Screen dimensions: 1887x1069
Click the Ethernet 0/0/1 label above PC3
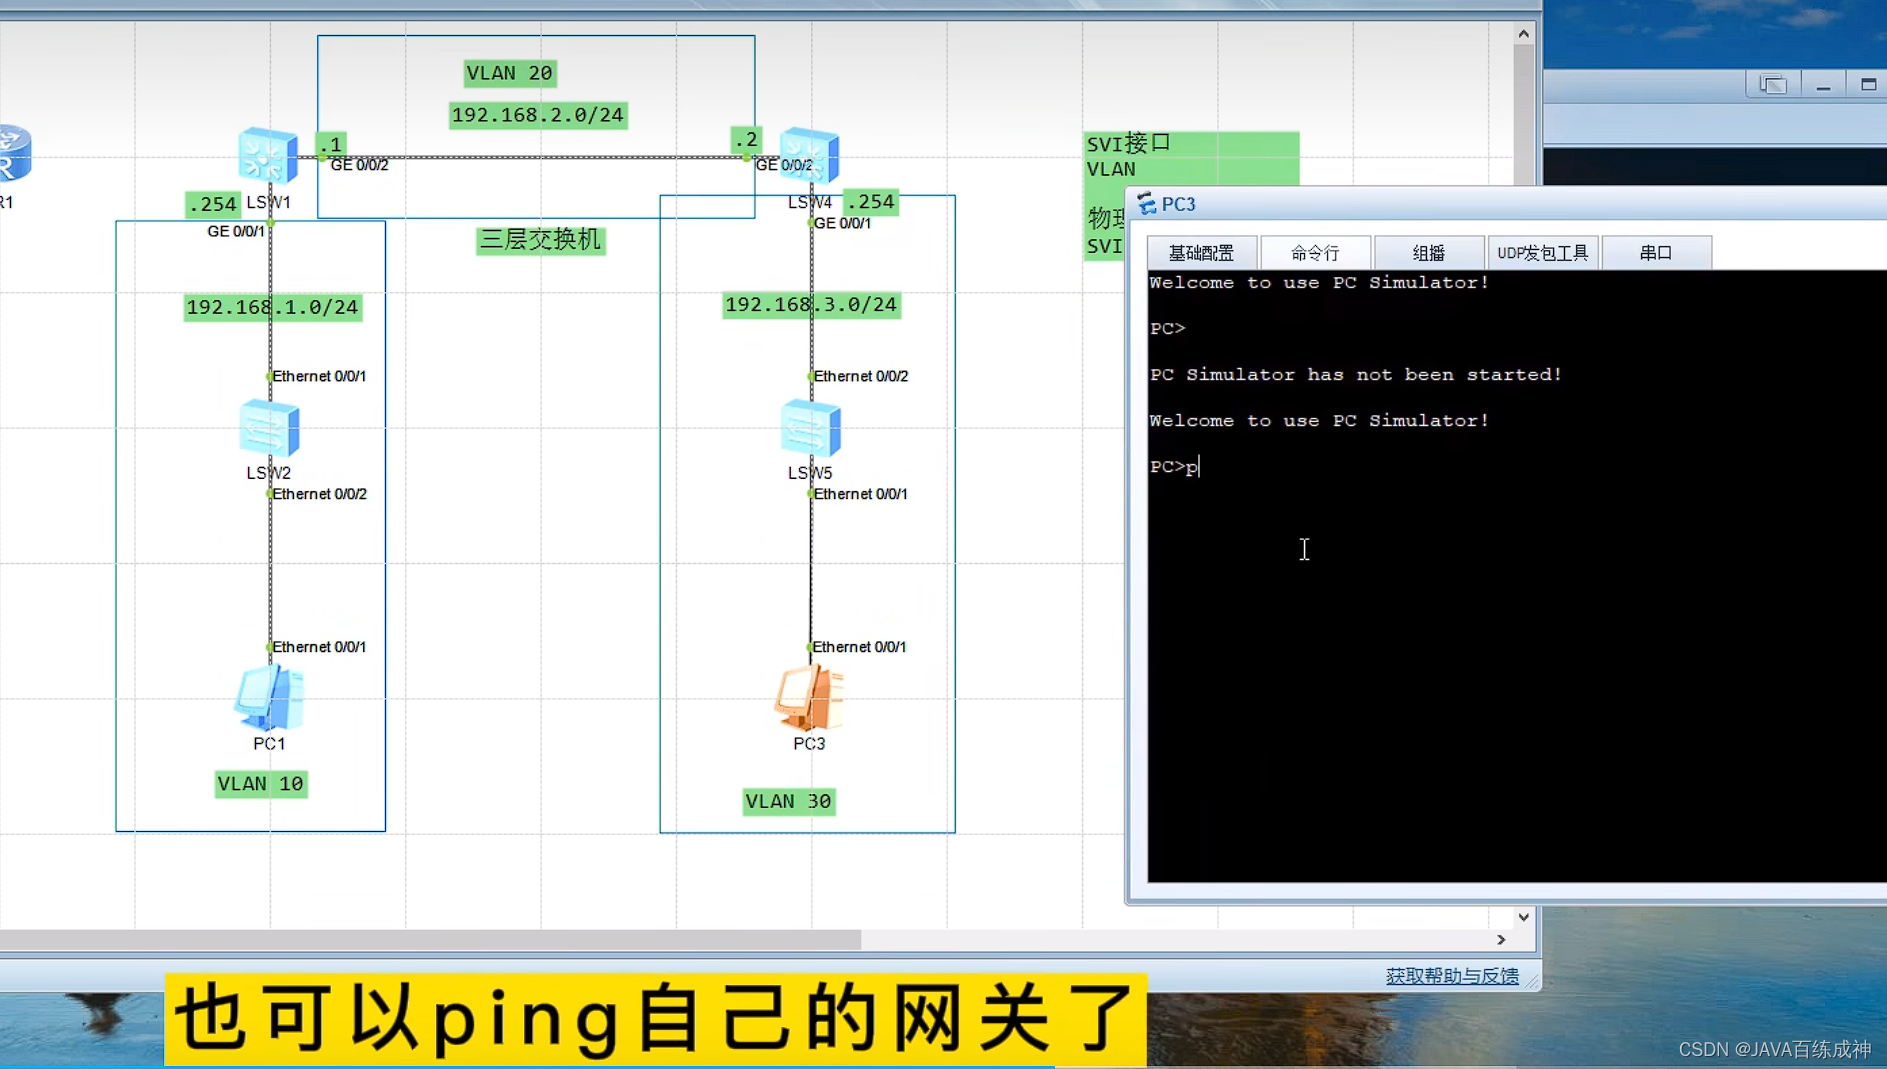[x=859, y=647]
